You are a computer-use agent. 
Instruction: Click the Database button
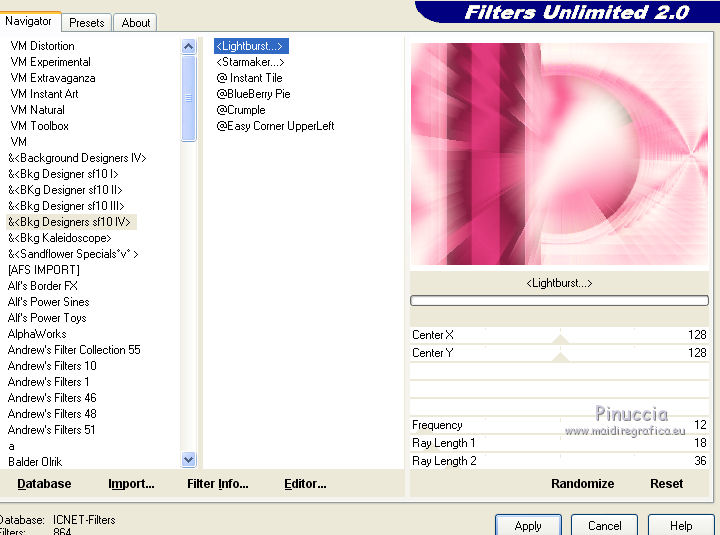coord(44,484)
